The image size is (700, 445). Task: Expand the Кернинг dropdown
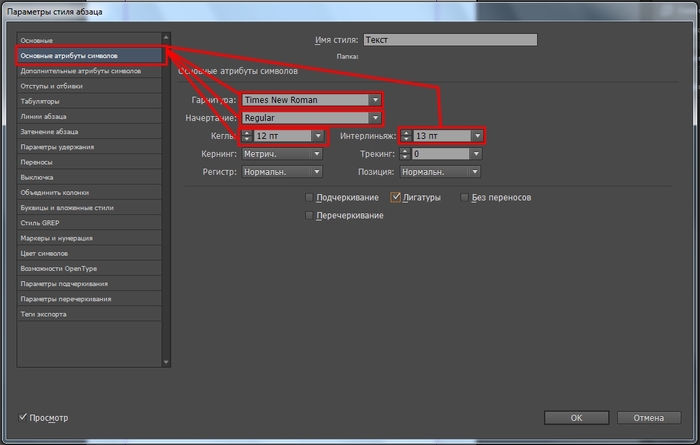pos(317,154)
